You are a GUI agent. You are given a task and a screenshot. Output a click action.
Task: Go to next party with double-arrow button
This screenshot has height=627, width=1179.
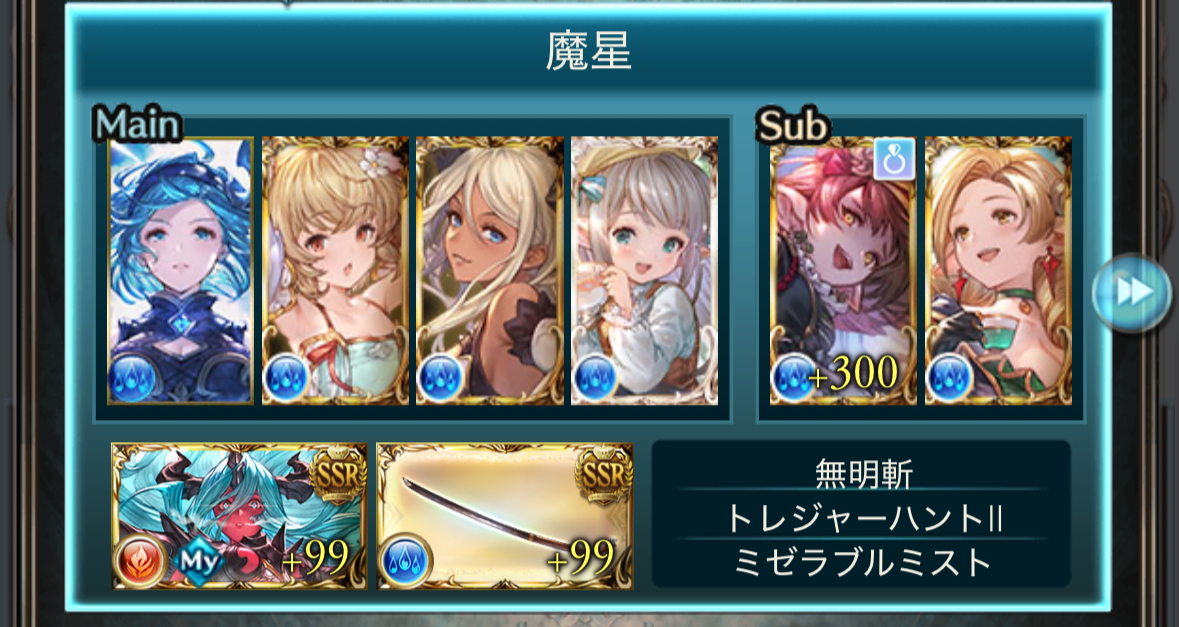[1132, 292]
